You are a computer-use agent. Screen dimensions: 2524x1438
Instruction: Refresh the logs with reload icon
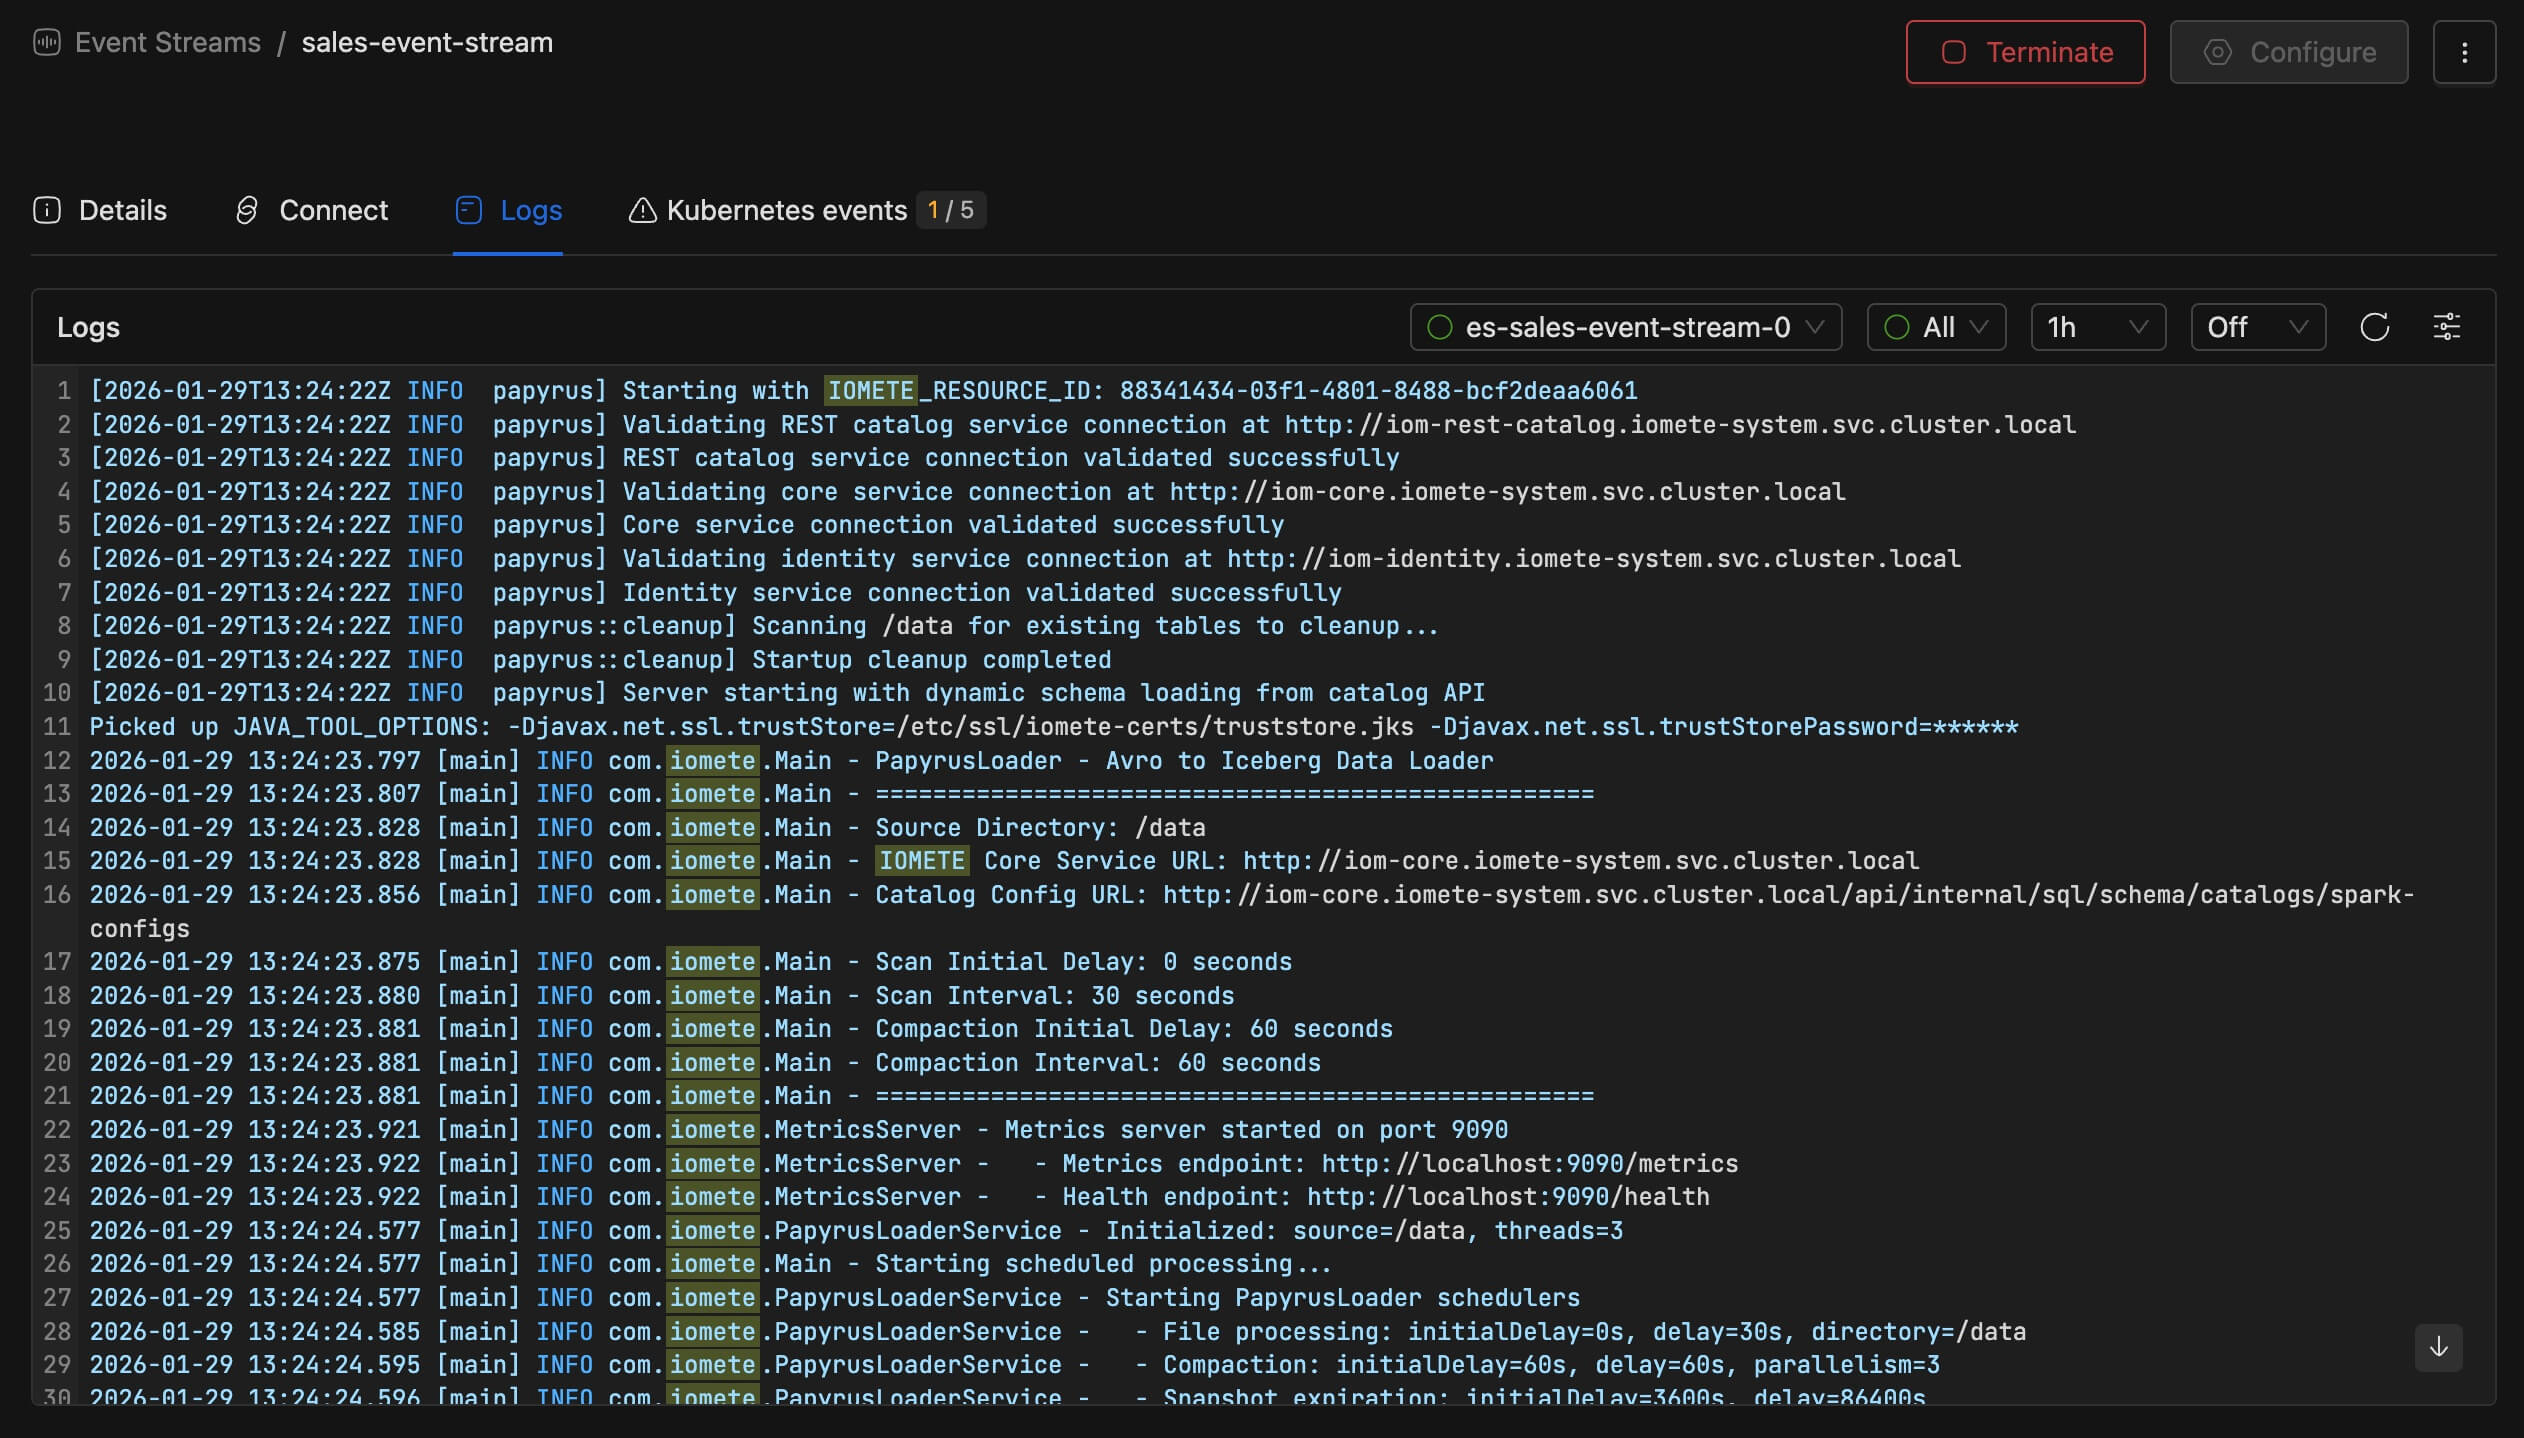coord(2374,327)
